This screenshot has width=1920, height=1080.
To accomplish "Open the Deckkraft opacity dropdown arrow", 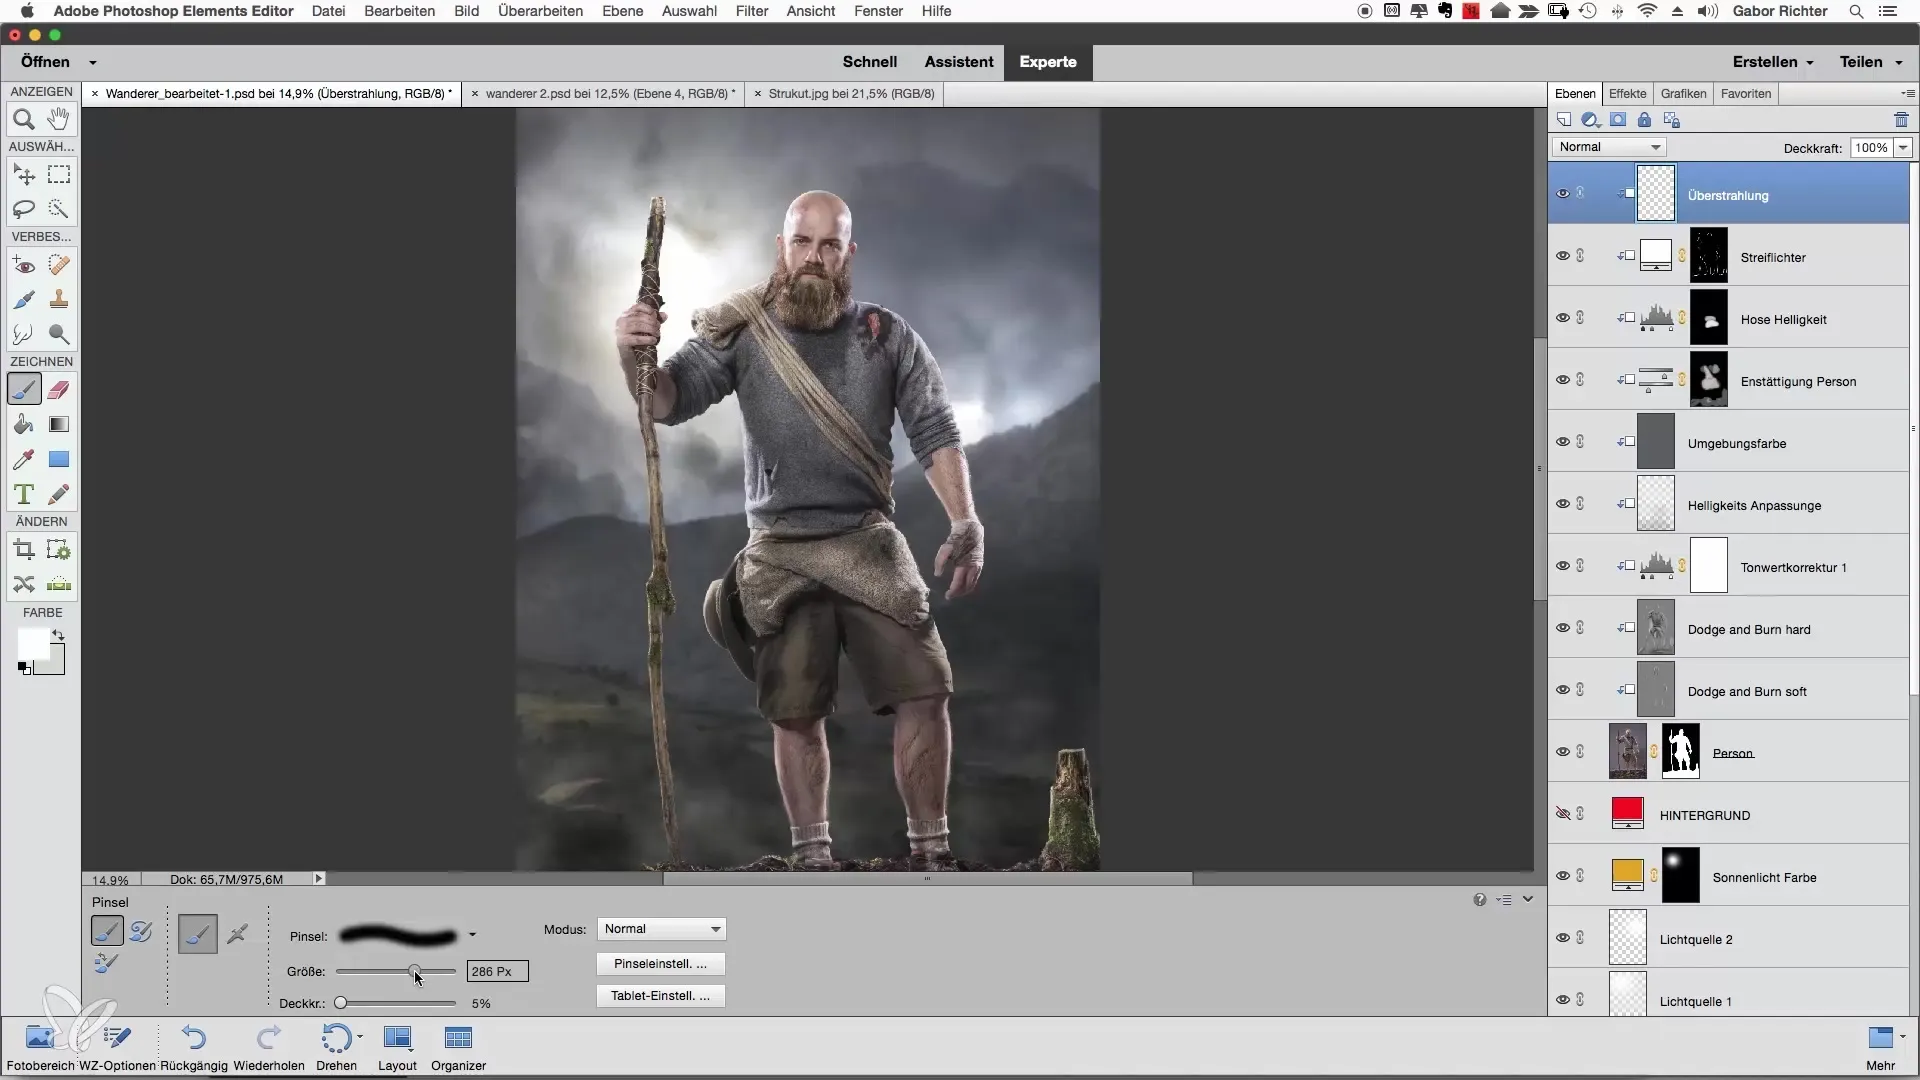I will pyautogui.click(x=1903, y=148).
